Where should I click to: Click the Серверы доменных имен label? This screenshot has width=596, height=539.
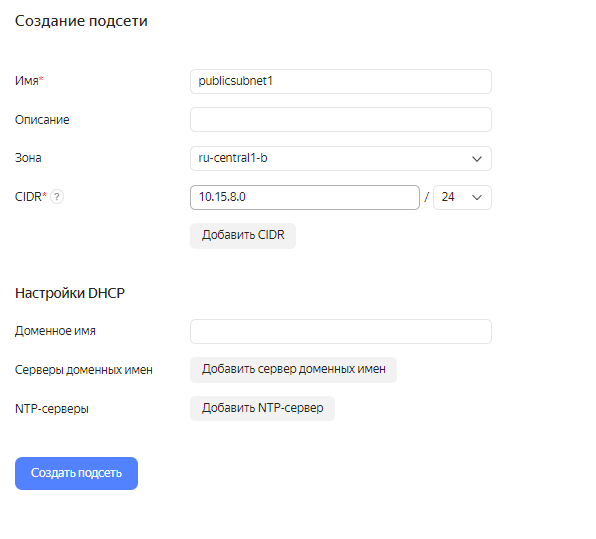[84, 370]
